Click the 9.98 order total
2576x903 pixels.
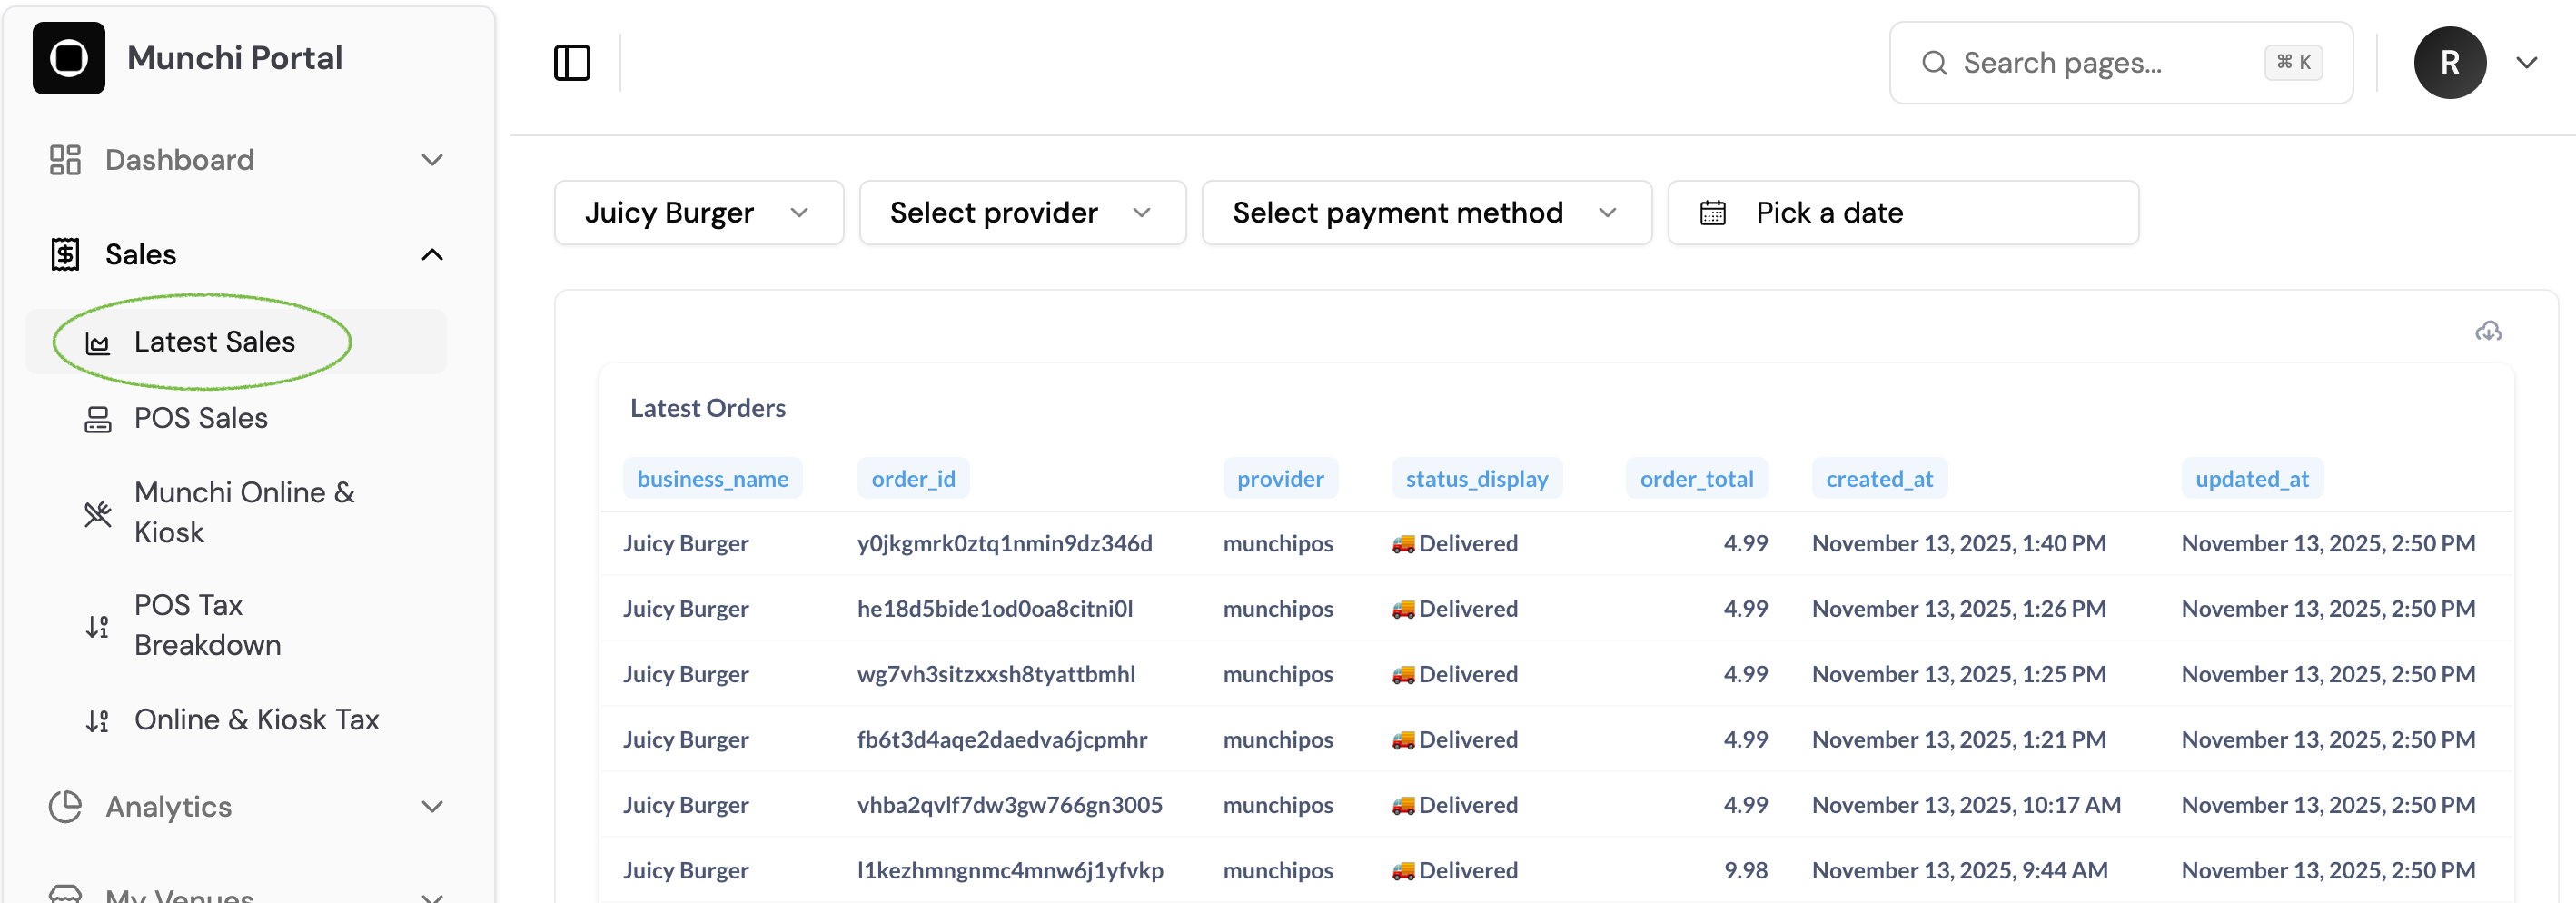coord(1746,870)
